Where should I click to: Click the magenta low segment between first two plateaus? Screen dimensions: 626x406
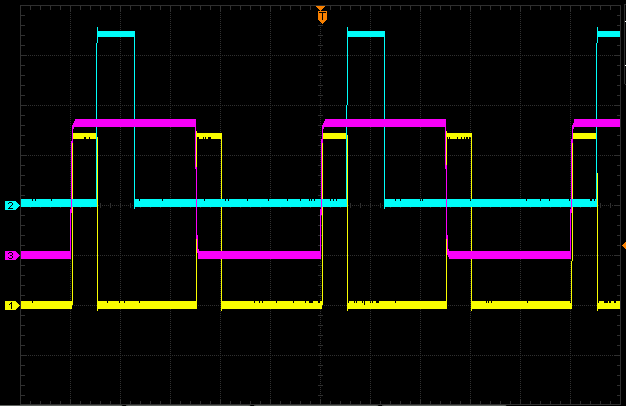point(259,255)
